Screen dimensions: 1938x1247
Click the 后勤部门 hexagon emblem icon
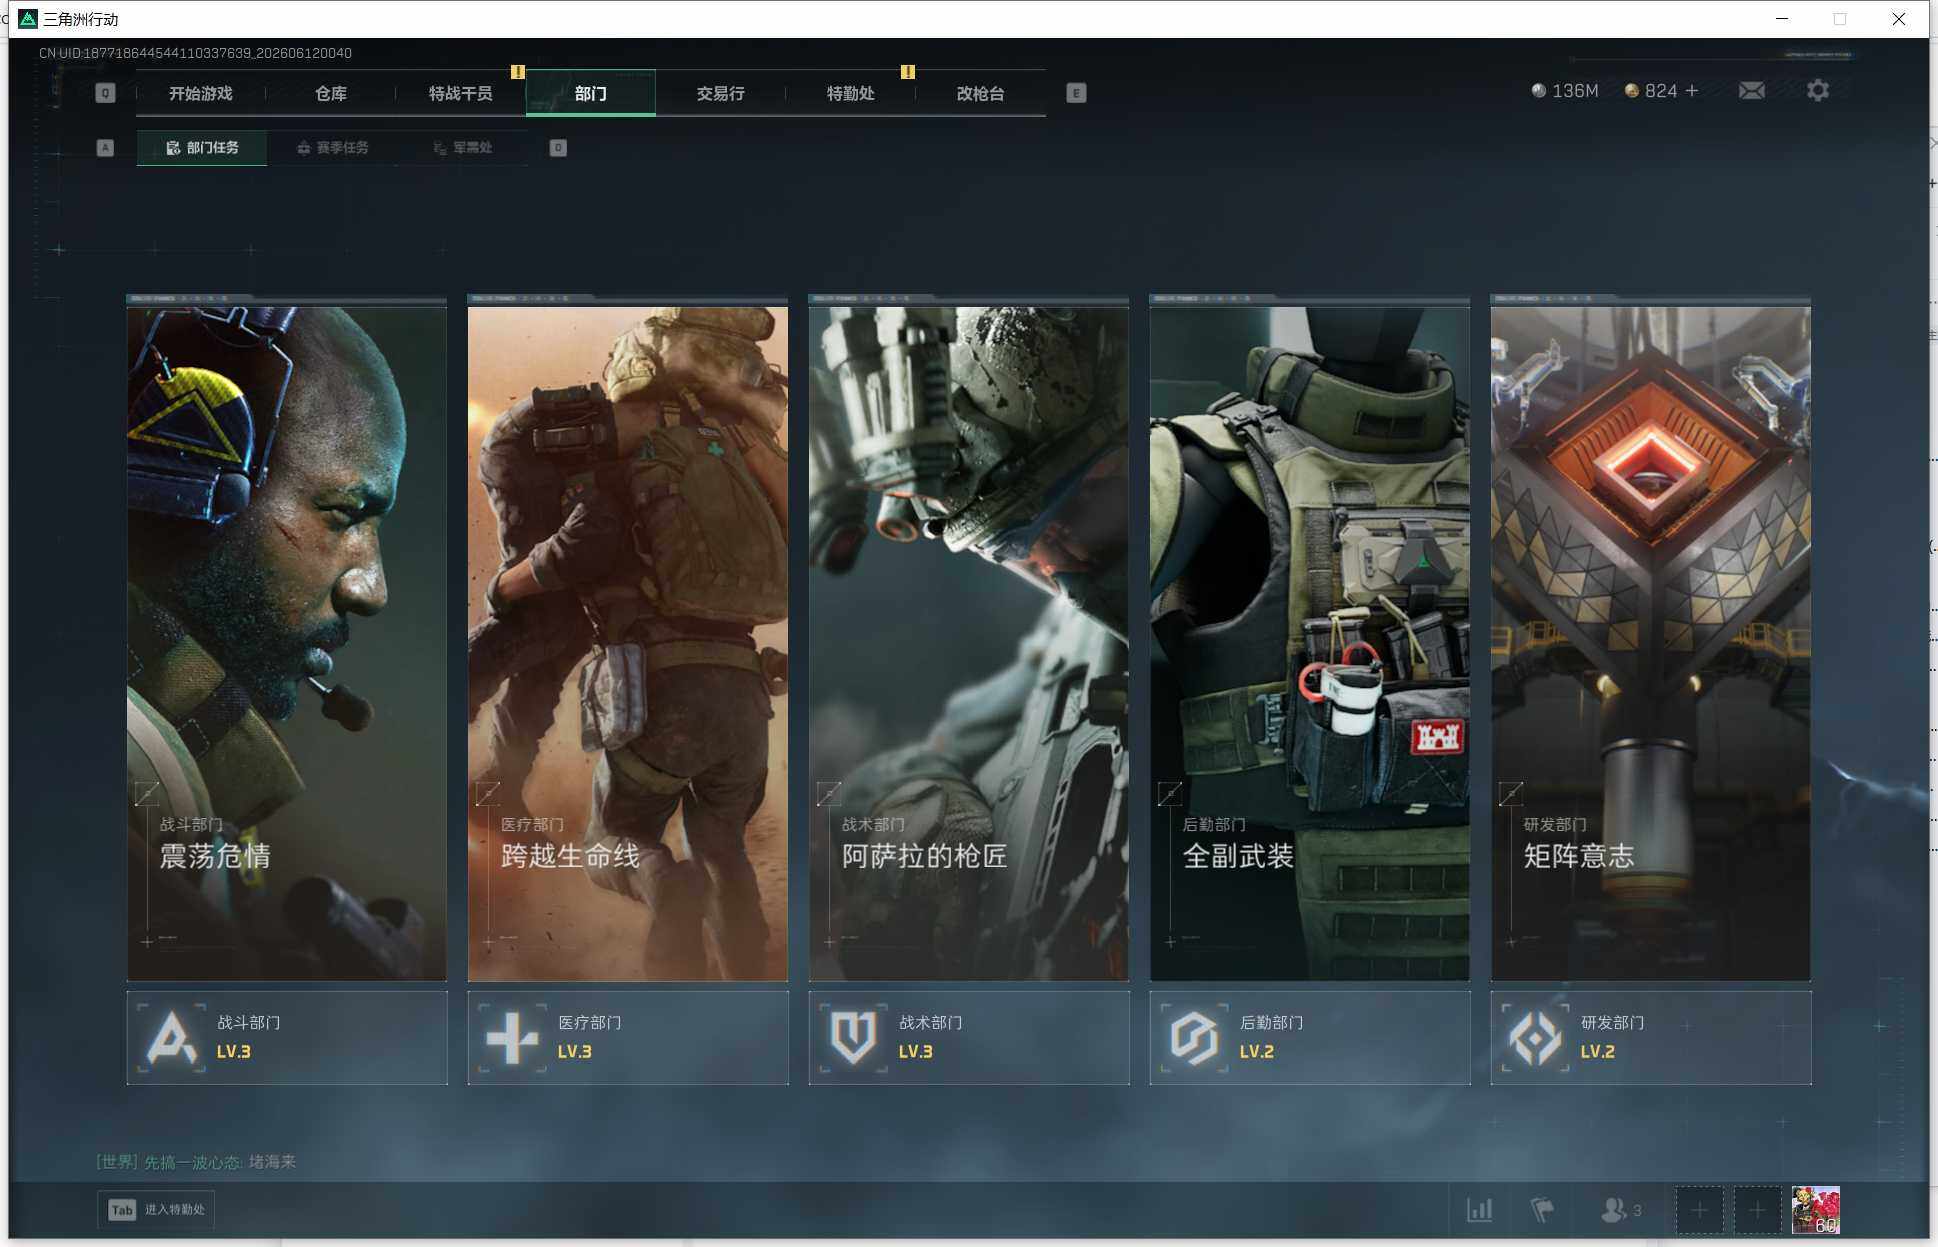(1195, 1038)
